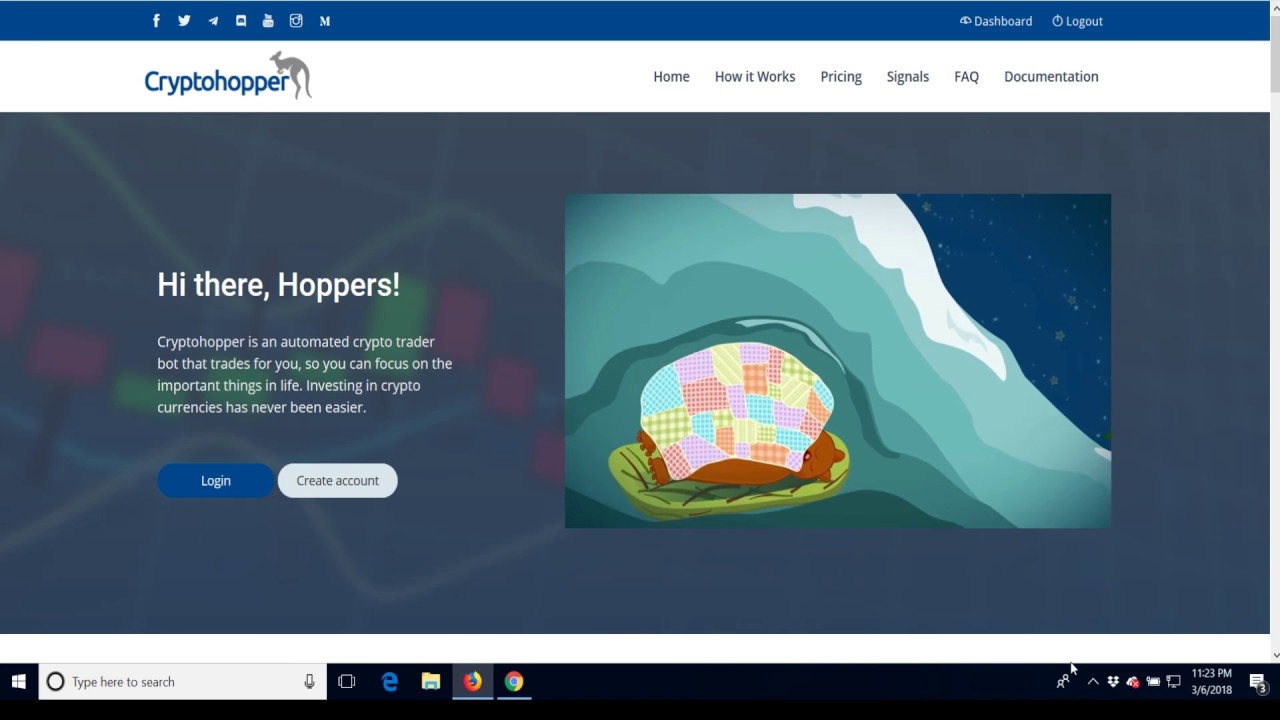Screen dimensions: 1280x720
Task: Open the Cryptohopper Facebook page icon
Action: (x=156, y=20)
